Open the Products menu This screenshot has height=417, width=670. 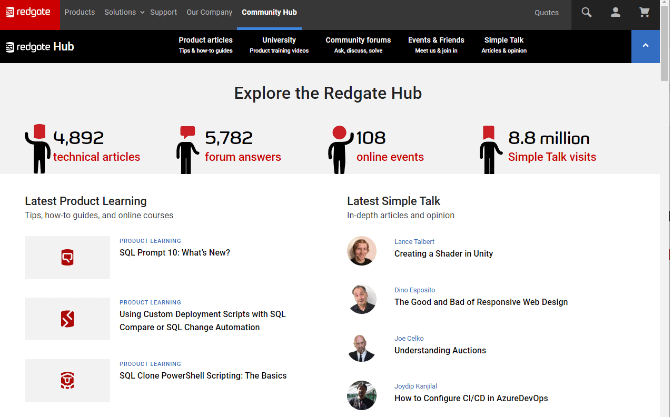pyautogui.click(x=79, y=12)
